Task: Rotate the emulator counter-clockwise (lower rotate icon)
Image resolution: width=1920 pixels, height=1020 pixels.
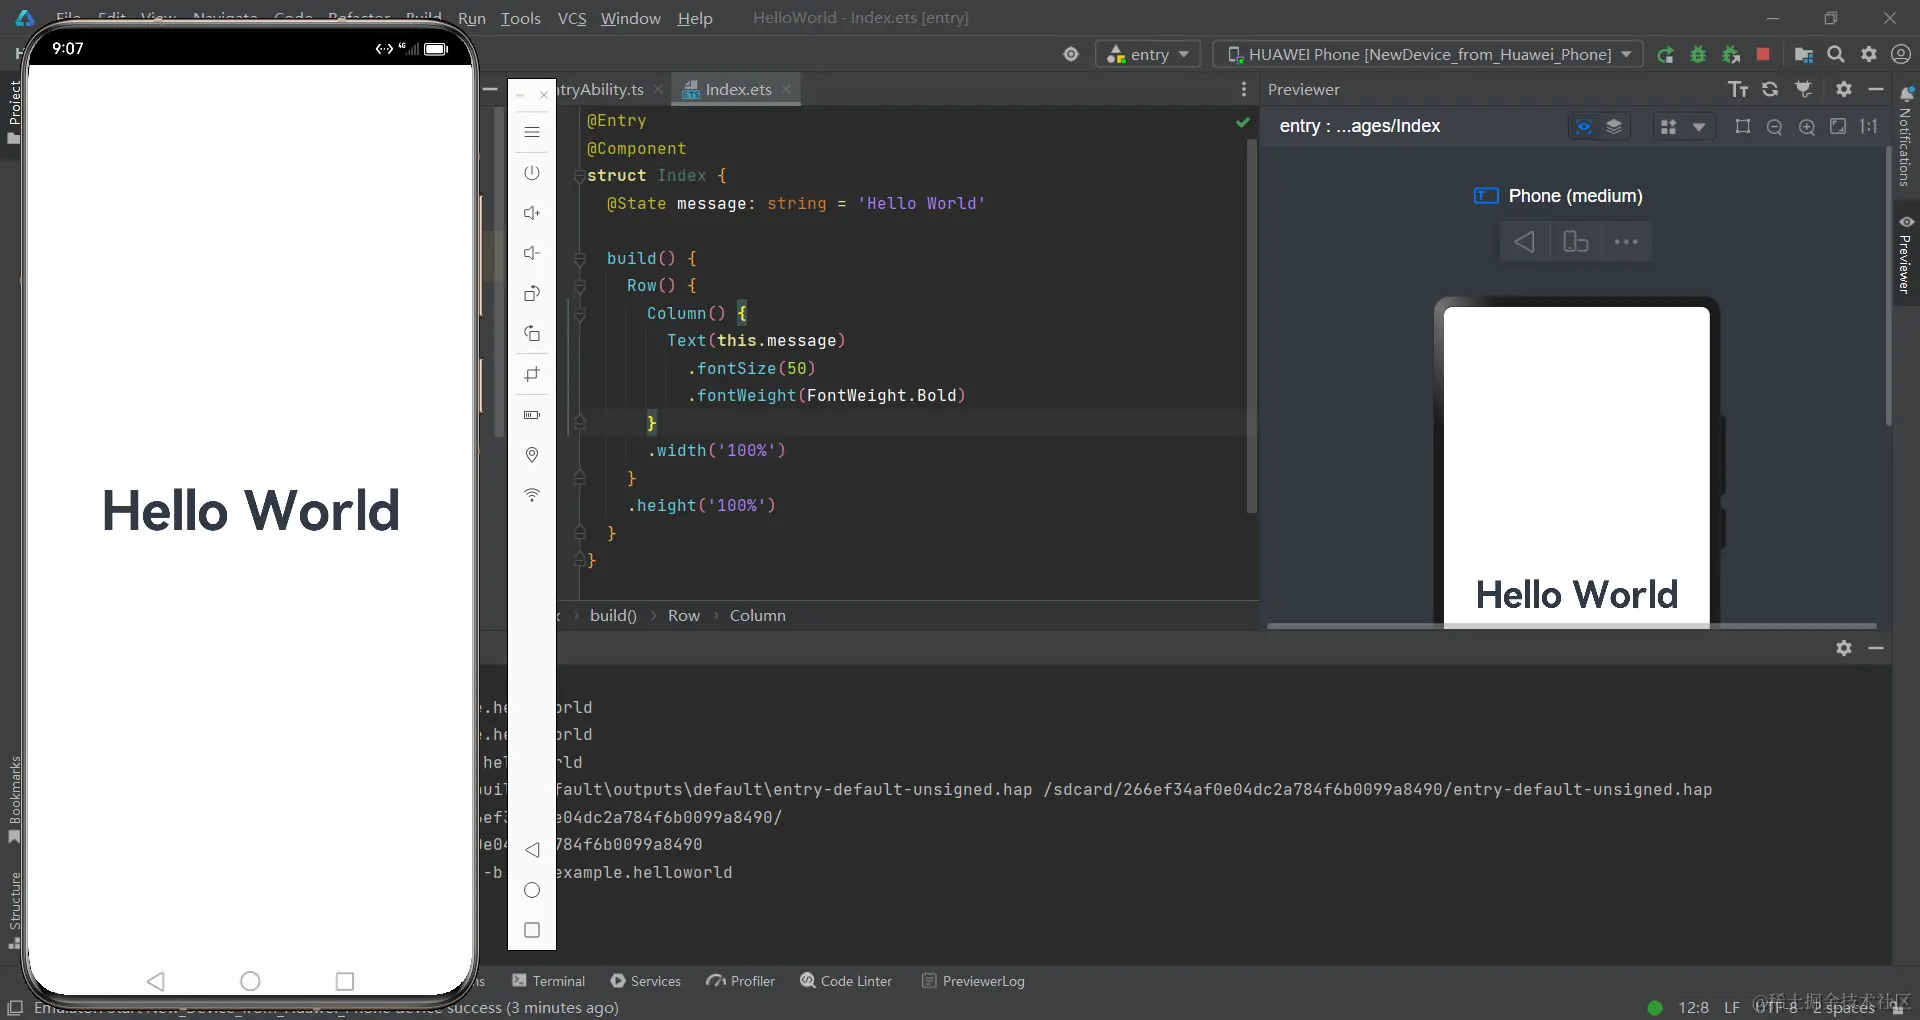Action: [x=532, y=333]
